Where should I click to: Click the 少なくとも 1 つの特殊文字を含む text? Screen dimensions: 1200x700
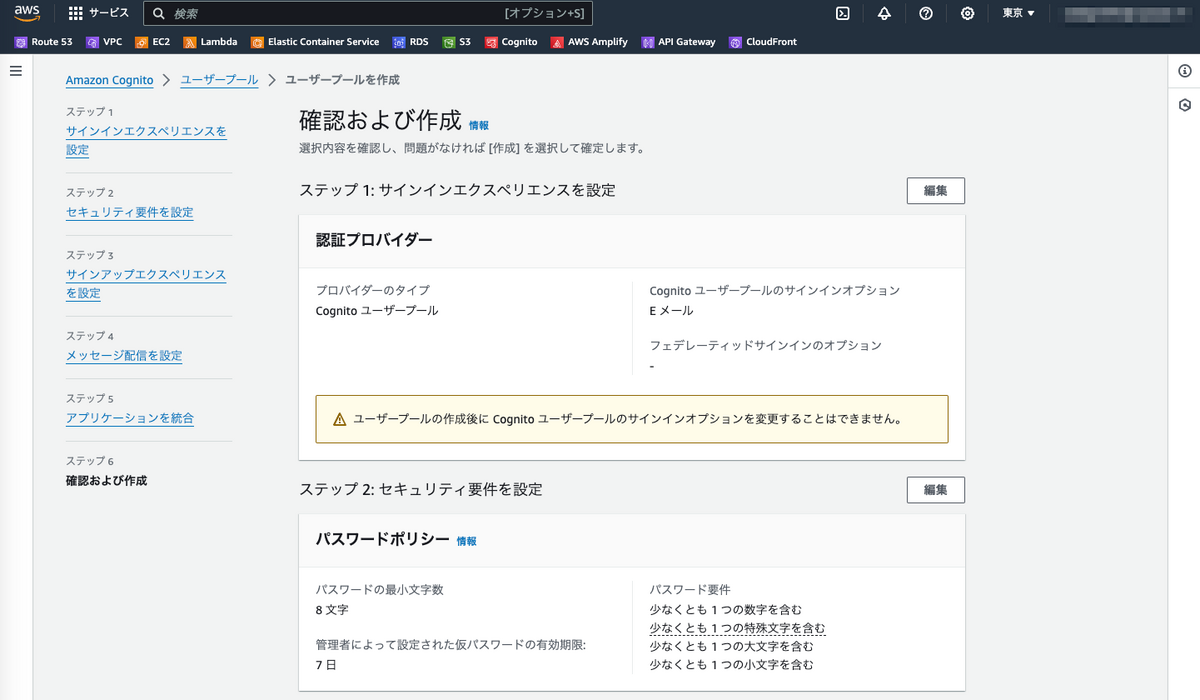(x=738, y=628)
